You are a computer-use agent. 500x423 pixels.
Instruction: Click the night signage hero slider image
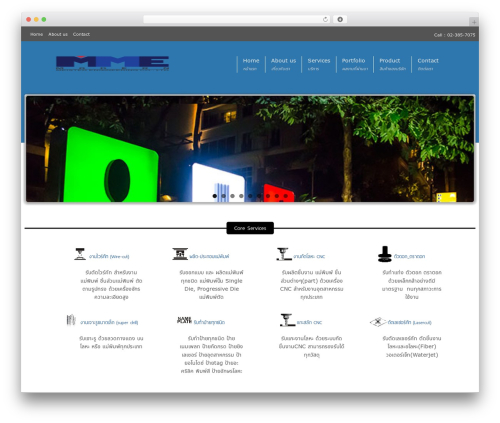[x=250, y=149]
